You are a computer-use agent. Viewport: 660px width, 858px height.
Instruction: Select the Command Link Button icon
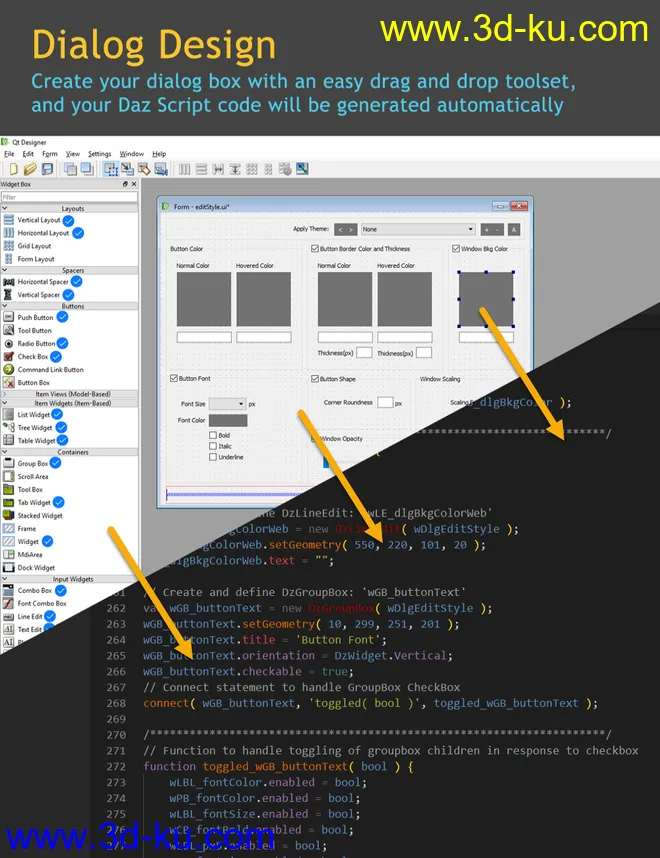[x=9, y=369]
